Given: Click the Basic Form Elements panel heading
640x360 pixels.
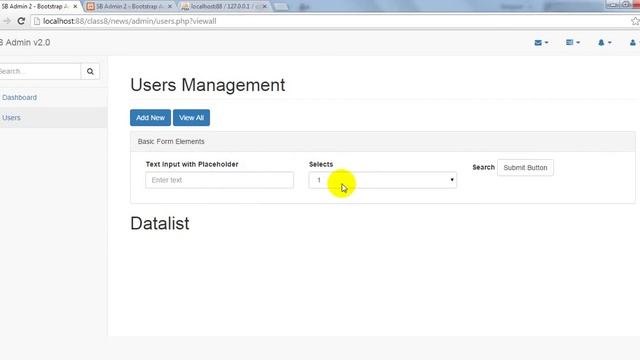Looking at the screenshot, I should click(171, 142).
